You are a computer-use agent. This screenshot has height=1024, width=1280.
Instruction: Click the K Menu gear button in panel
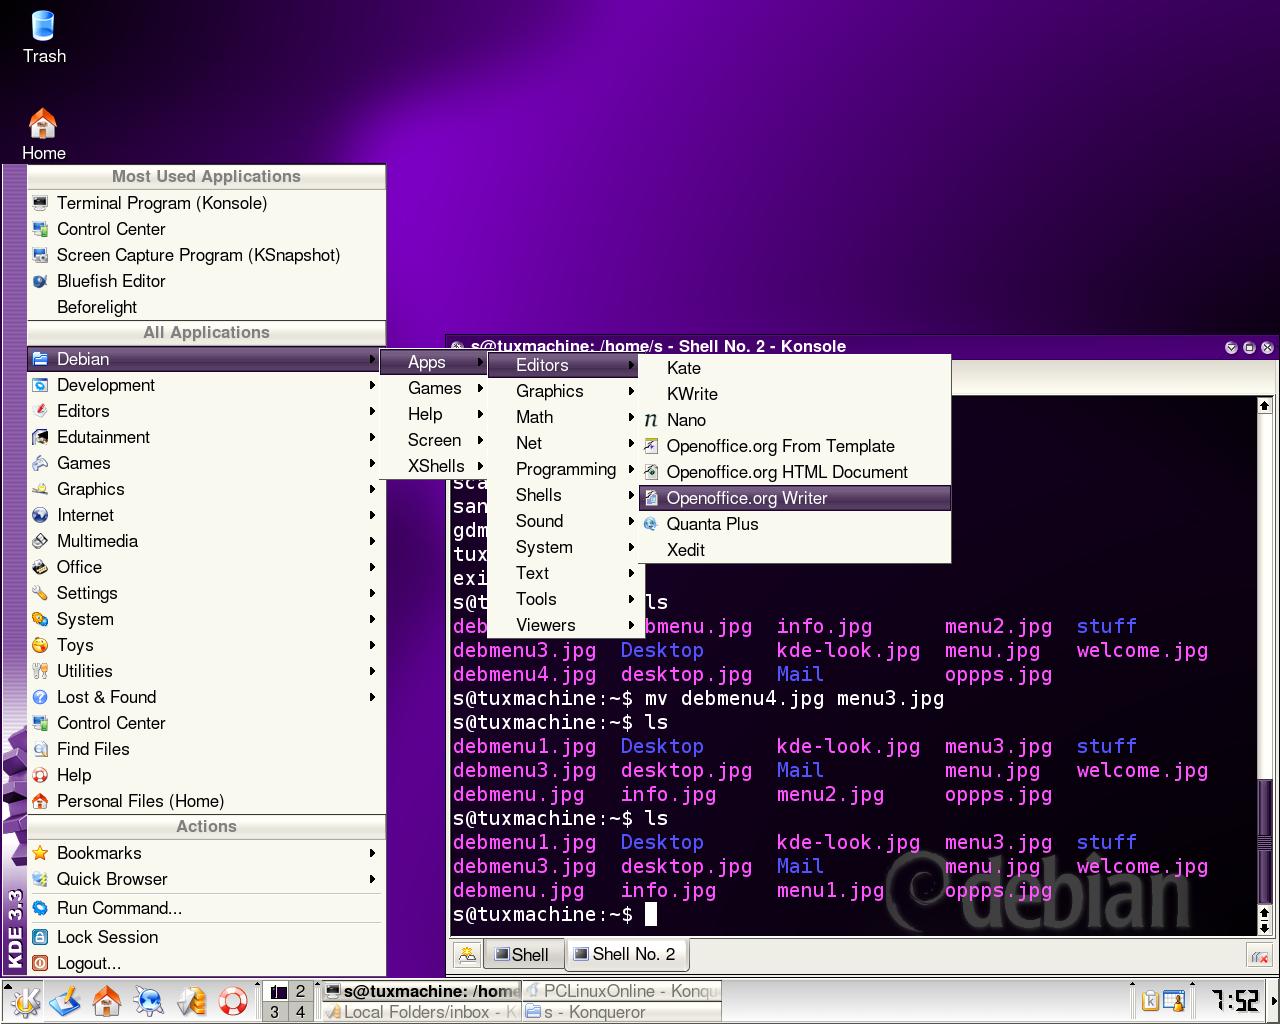pos(23,1002)
